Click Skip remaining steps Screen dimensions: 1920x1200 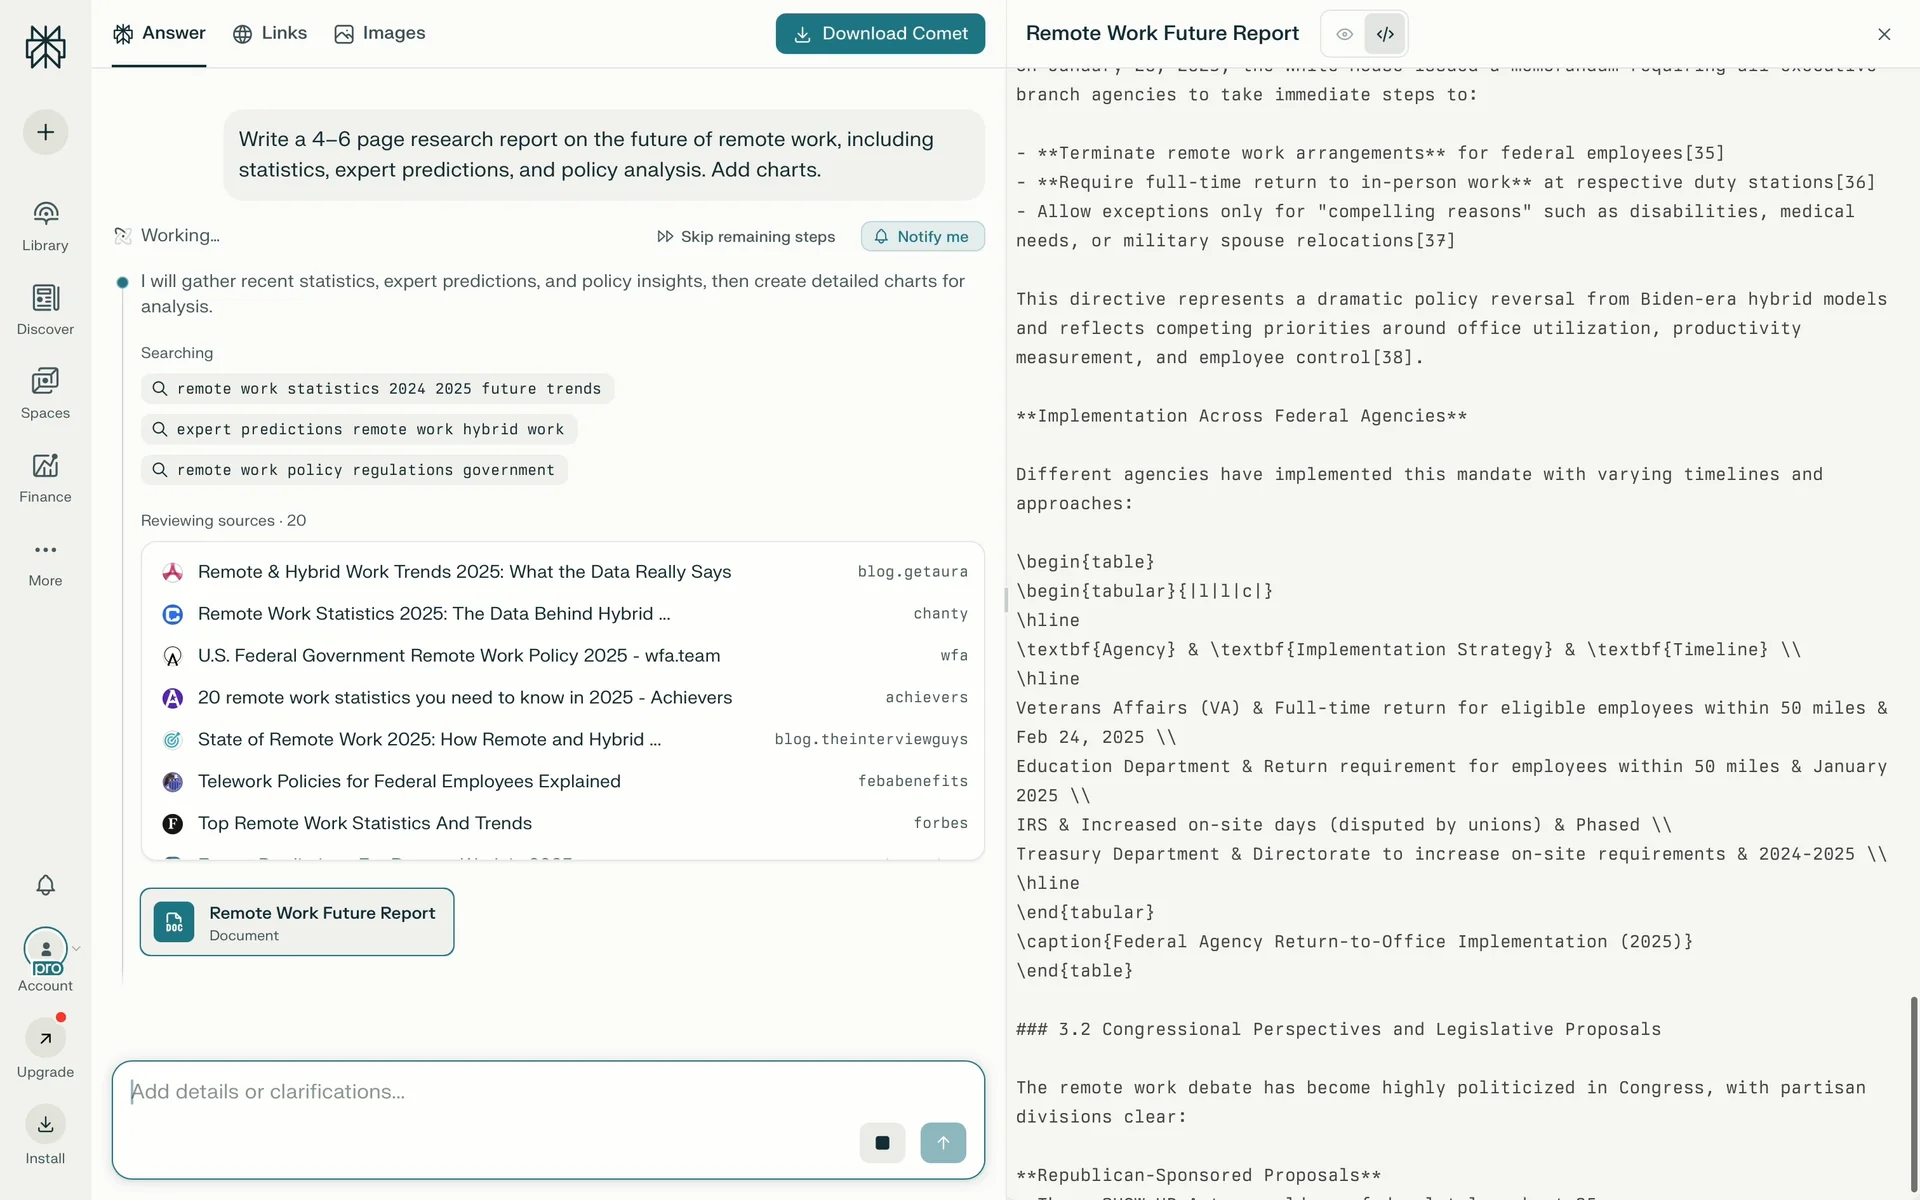[746, 236]
